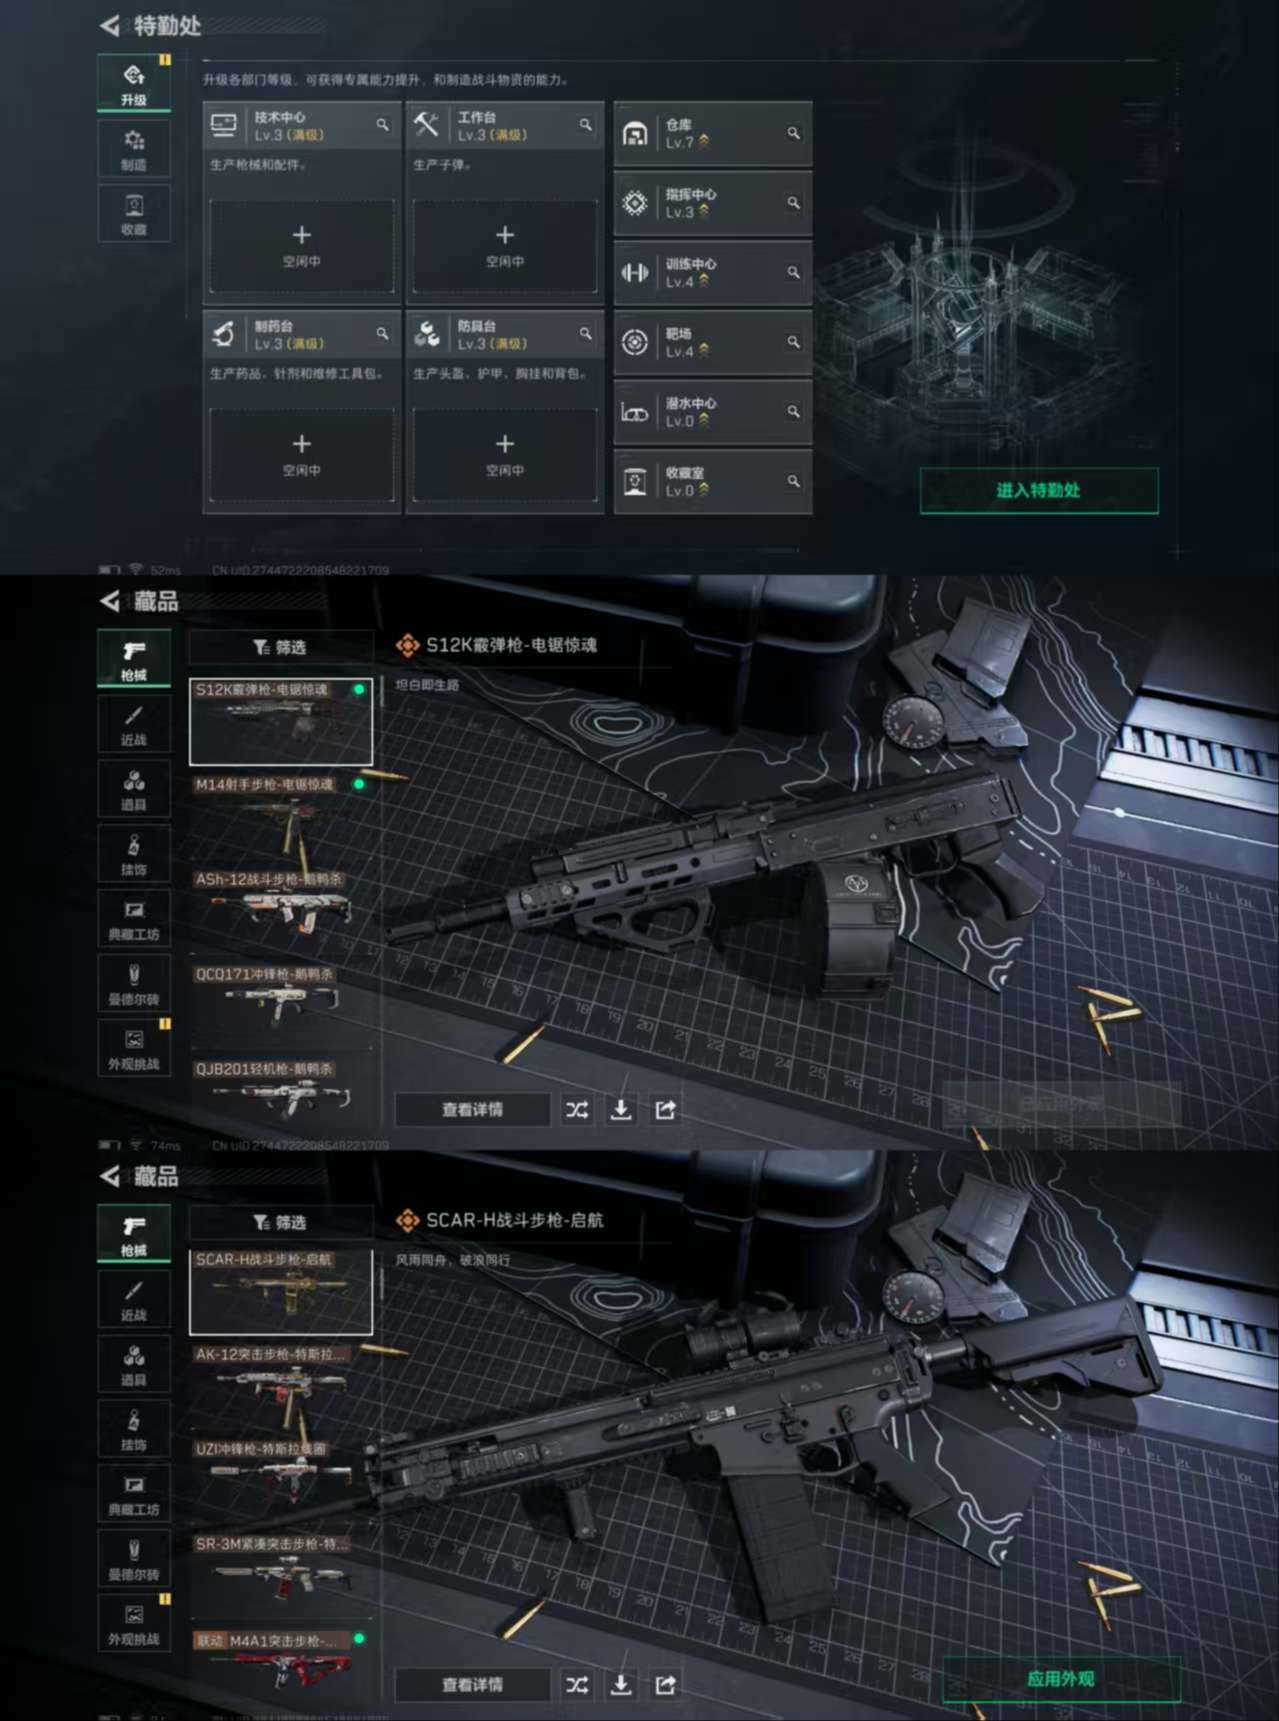Inspect 技术中心 with its magnifier icon
1279x1721 pixels.
click(382, 125)
